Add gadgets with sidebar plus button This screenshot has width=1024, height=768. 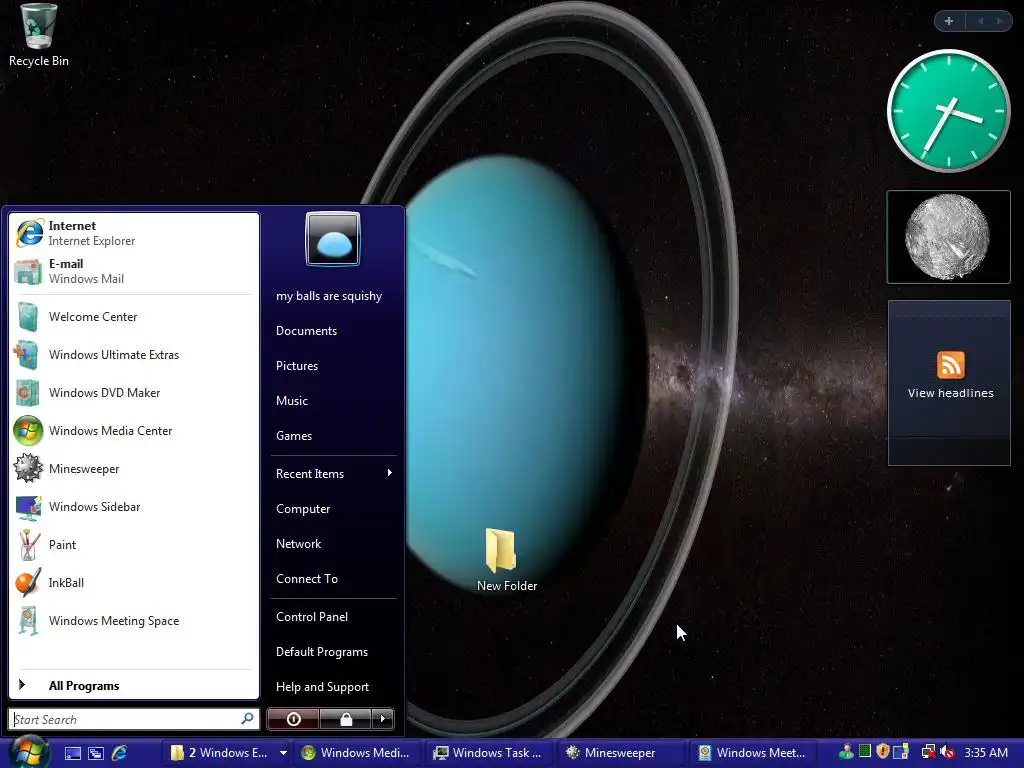949,21
